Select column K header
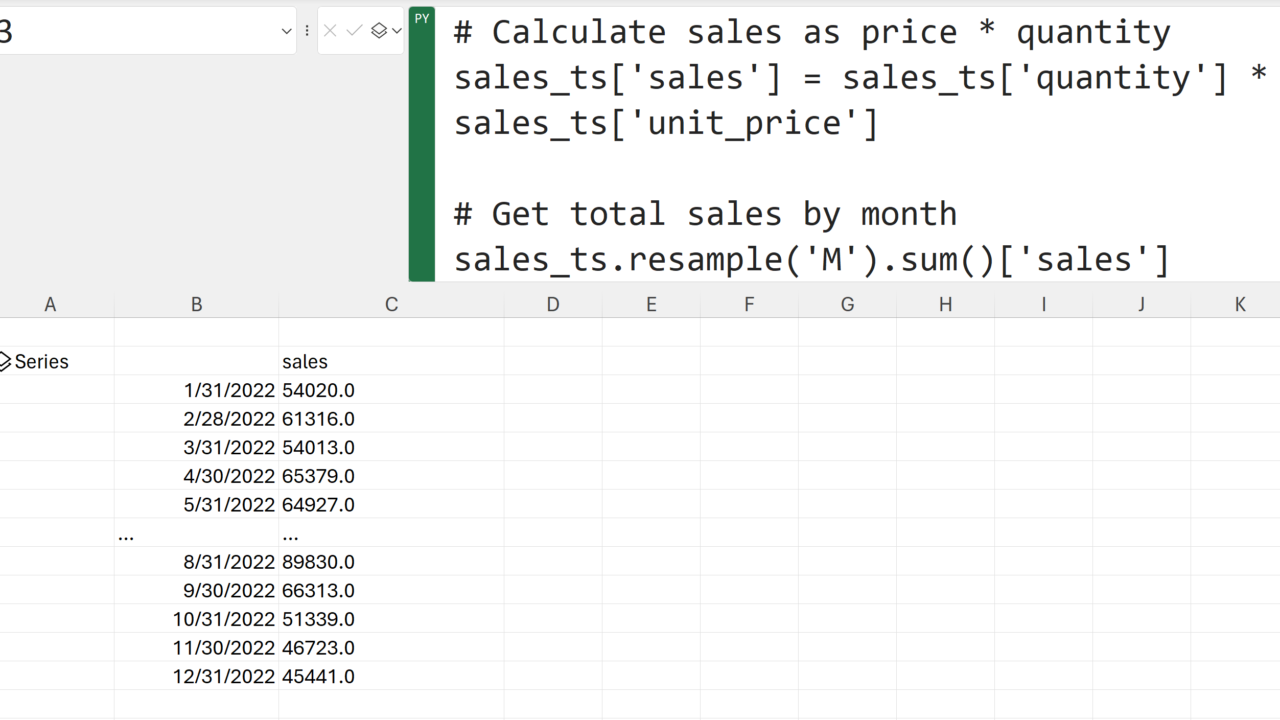Image resolution: width=1280 pixels, height=720 pixels. pyautogui.click(x=1239, y=304)
